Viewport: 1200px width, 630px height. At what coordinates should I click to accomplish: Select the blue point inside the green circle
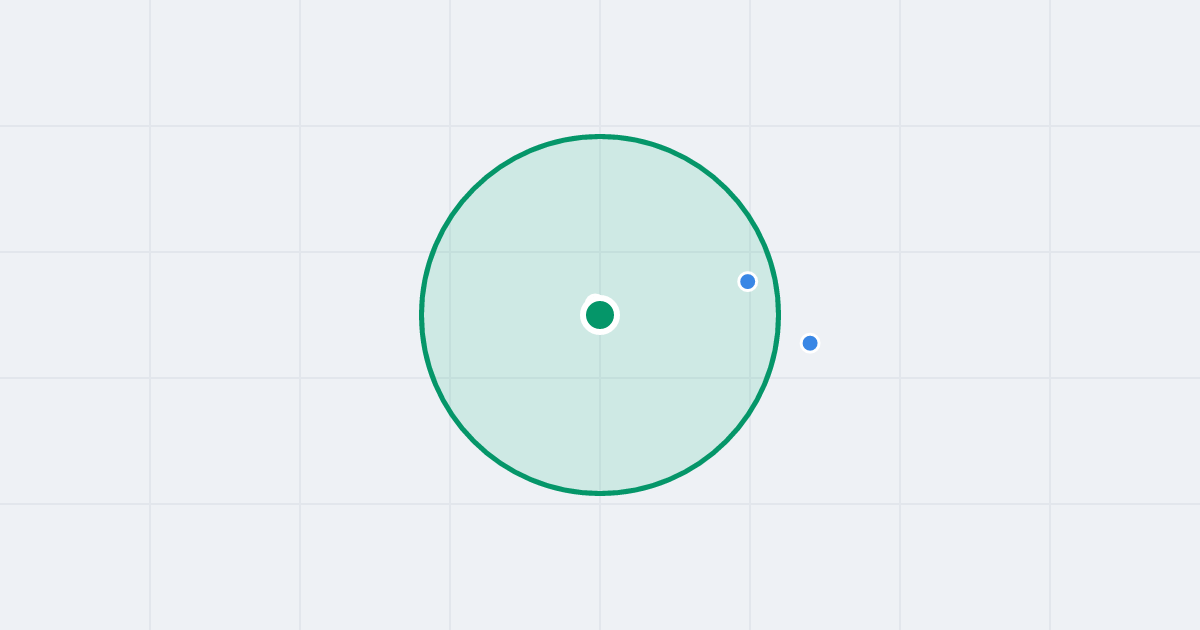pyautogui.click(x=747, y=282)
